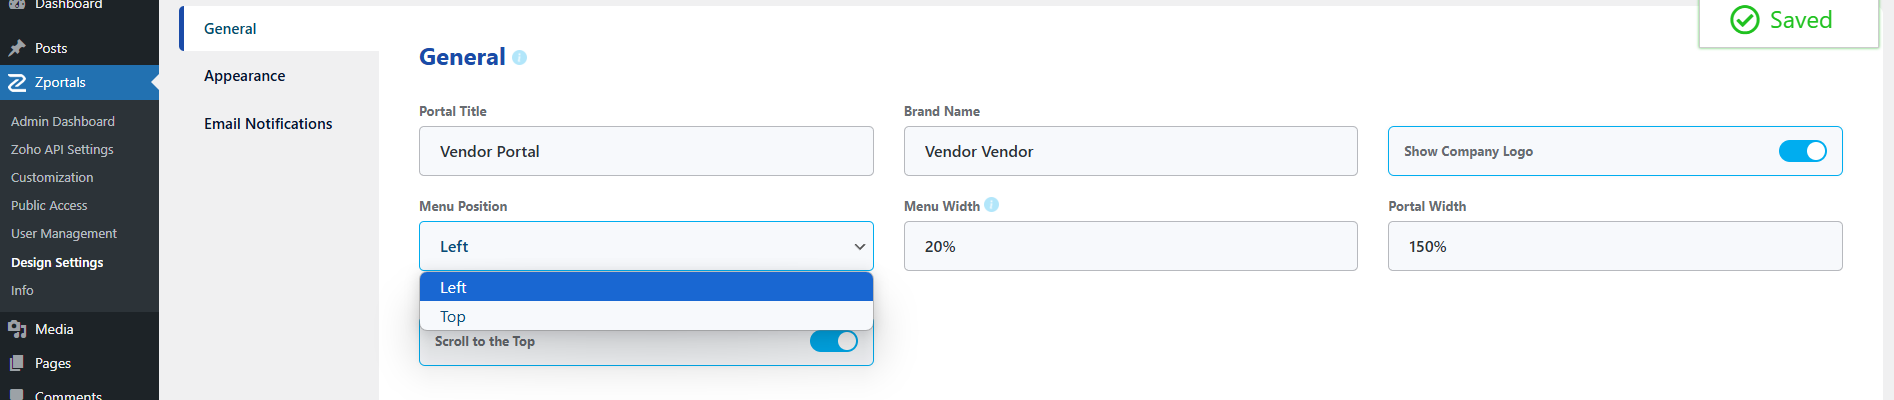The width and height of the screenshot is (1894, 400).
Task: Open the Email Notifications tab
Action: click(268, 124)
